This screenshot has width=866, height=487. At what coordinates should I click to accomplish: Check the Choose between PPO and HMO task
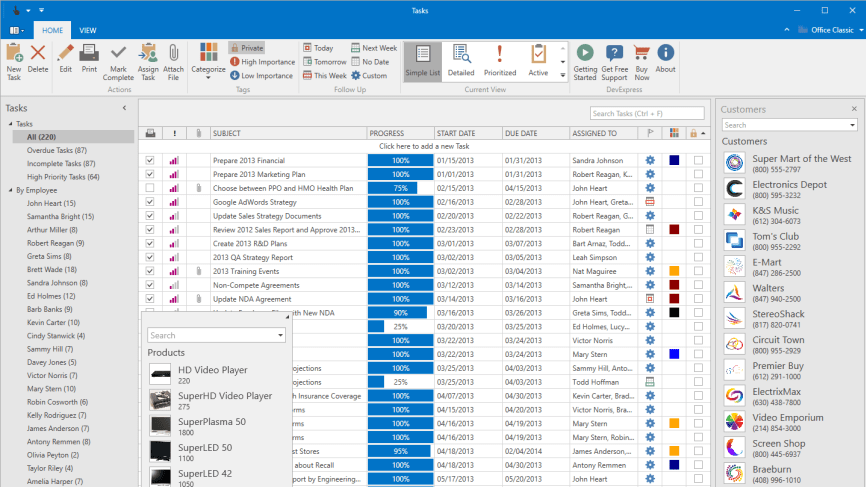(x=150, y=188)
